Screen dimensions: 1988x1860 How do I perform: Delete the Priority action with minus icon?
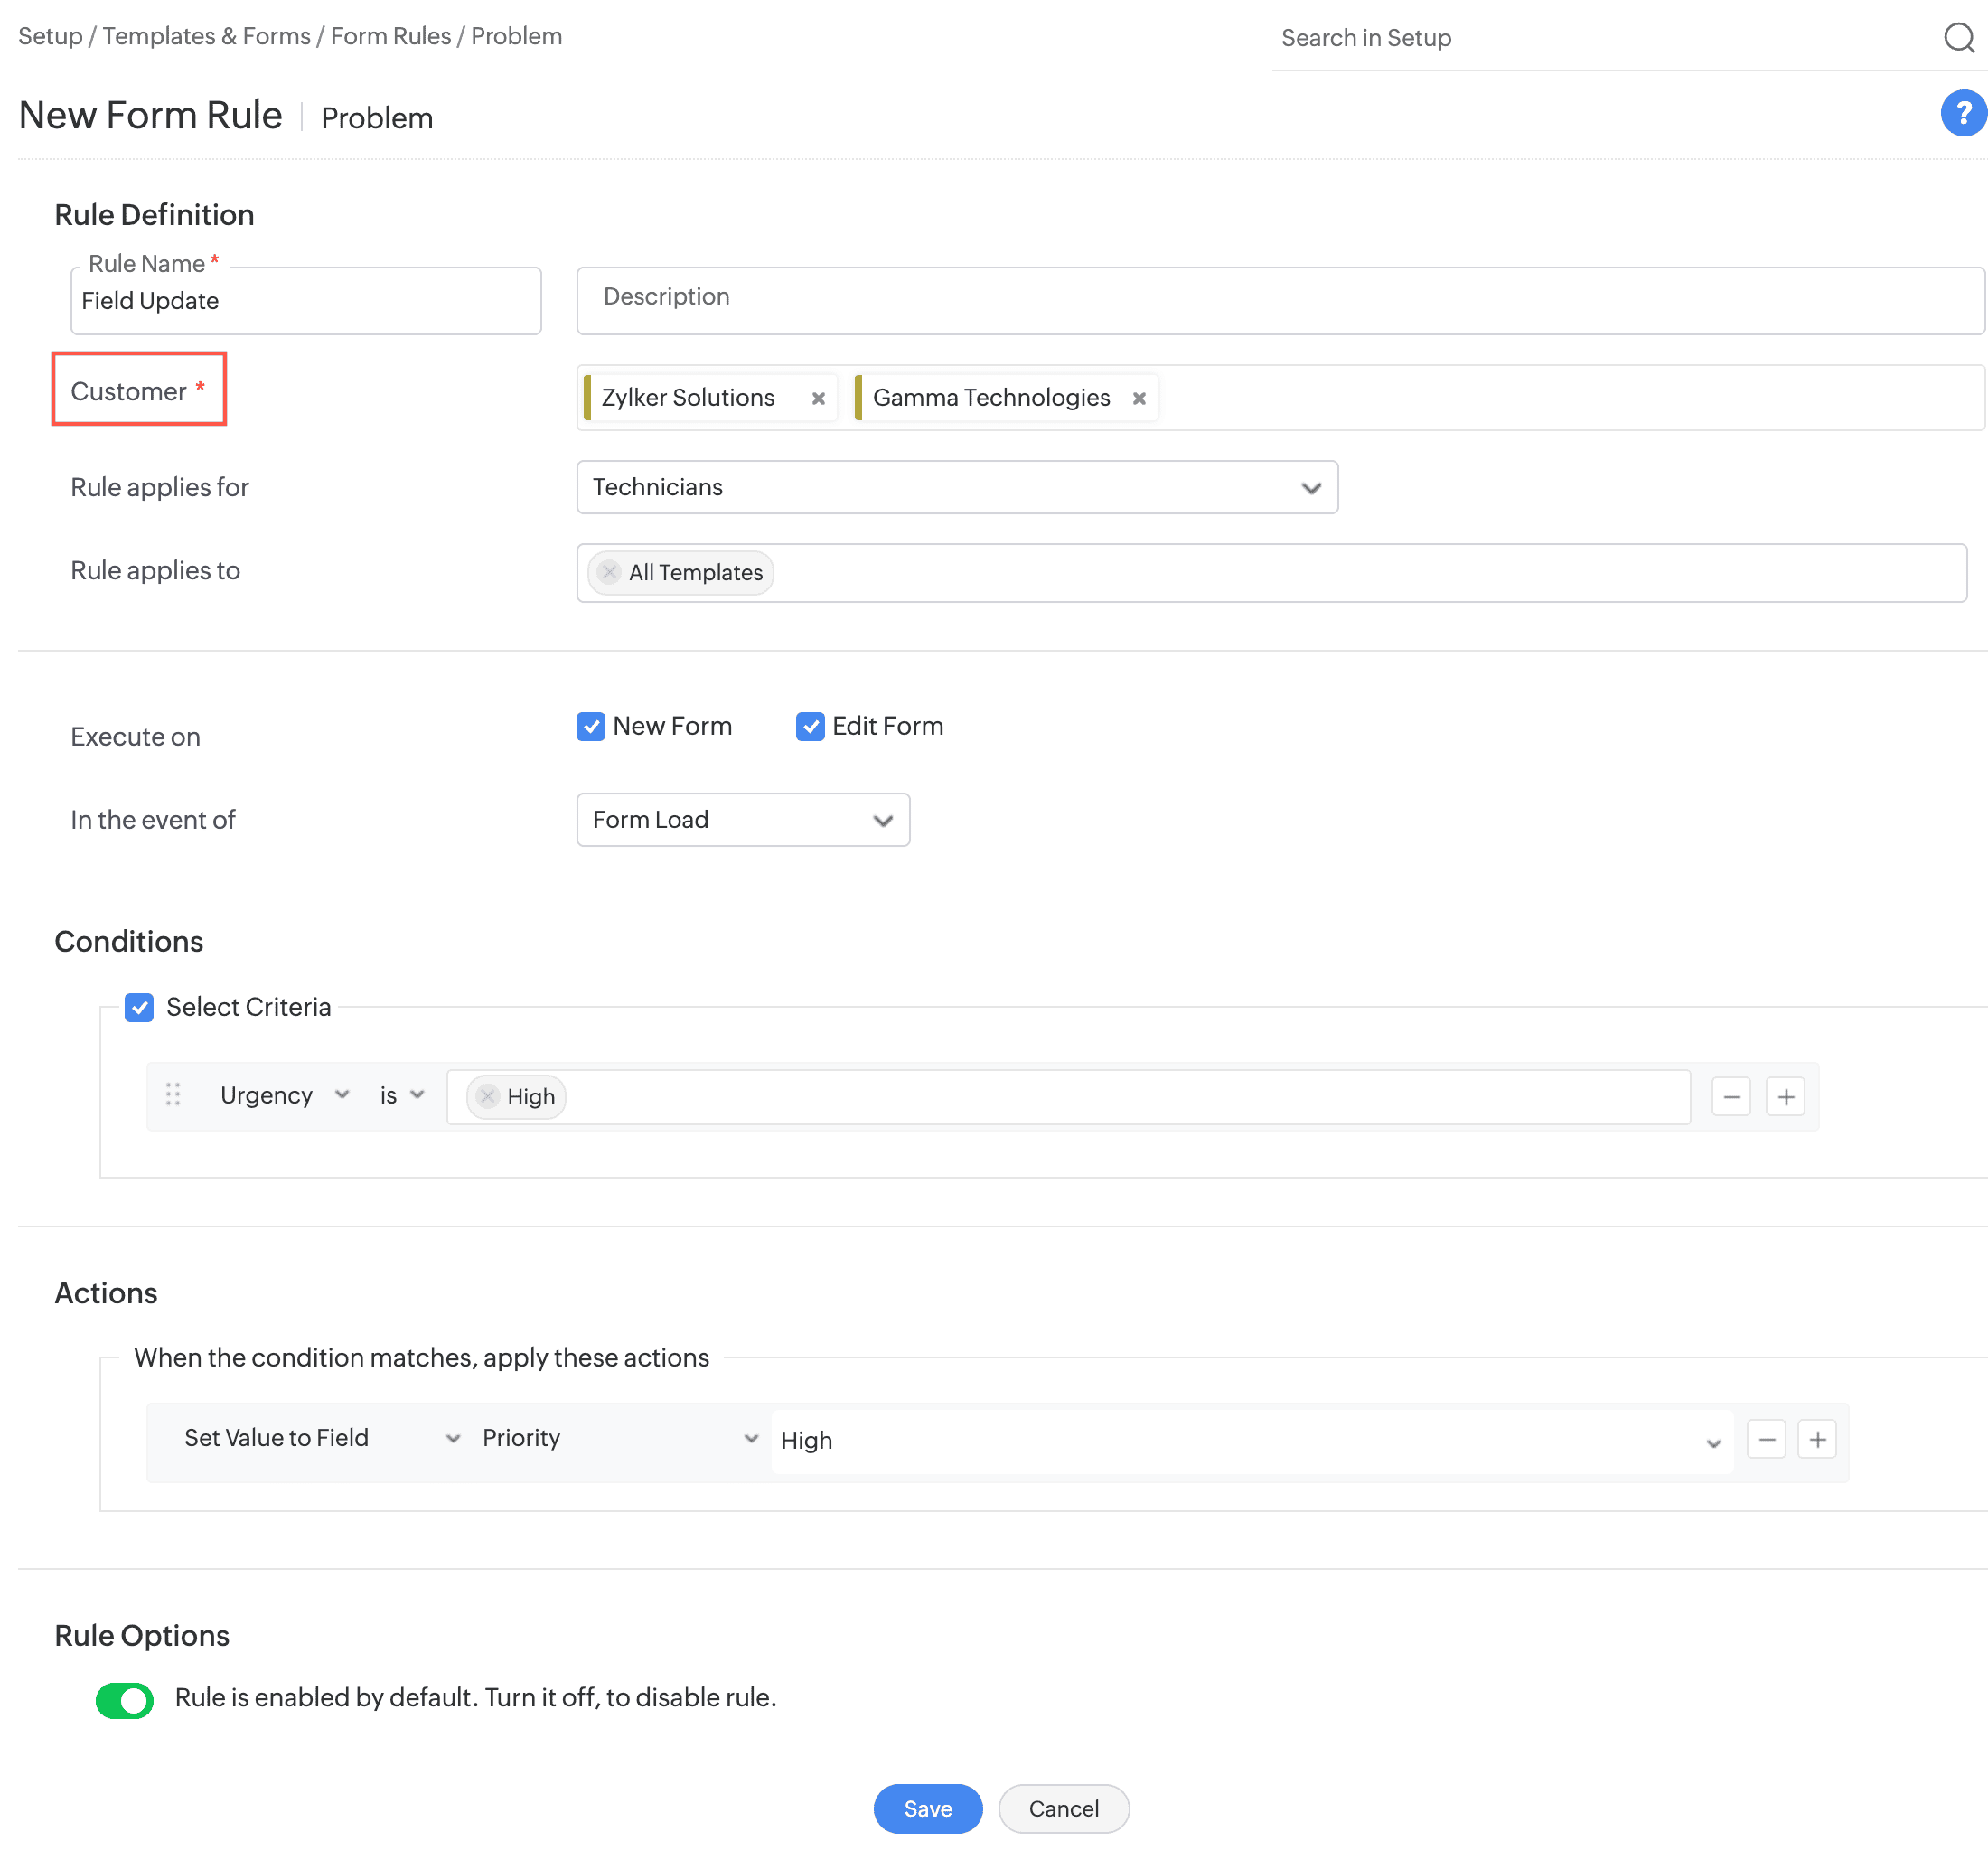[1766, 1439]
